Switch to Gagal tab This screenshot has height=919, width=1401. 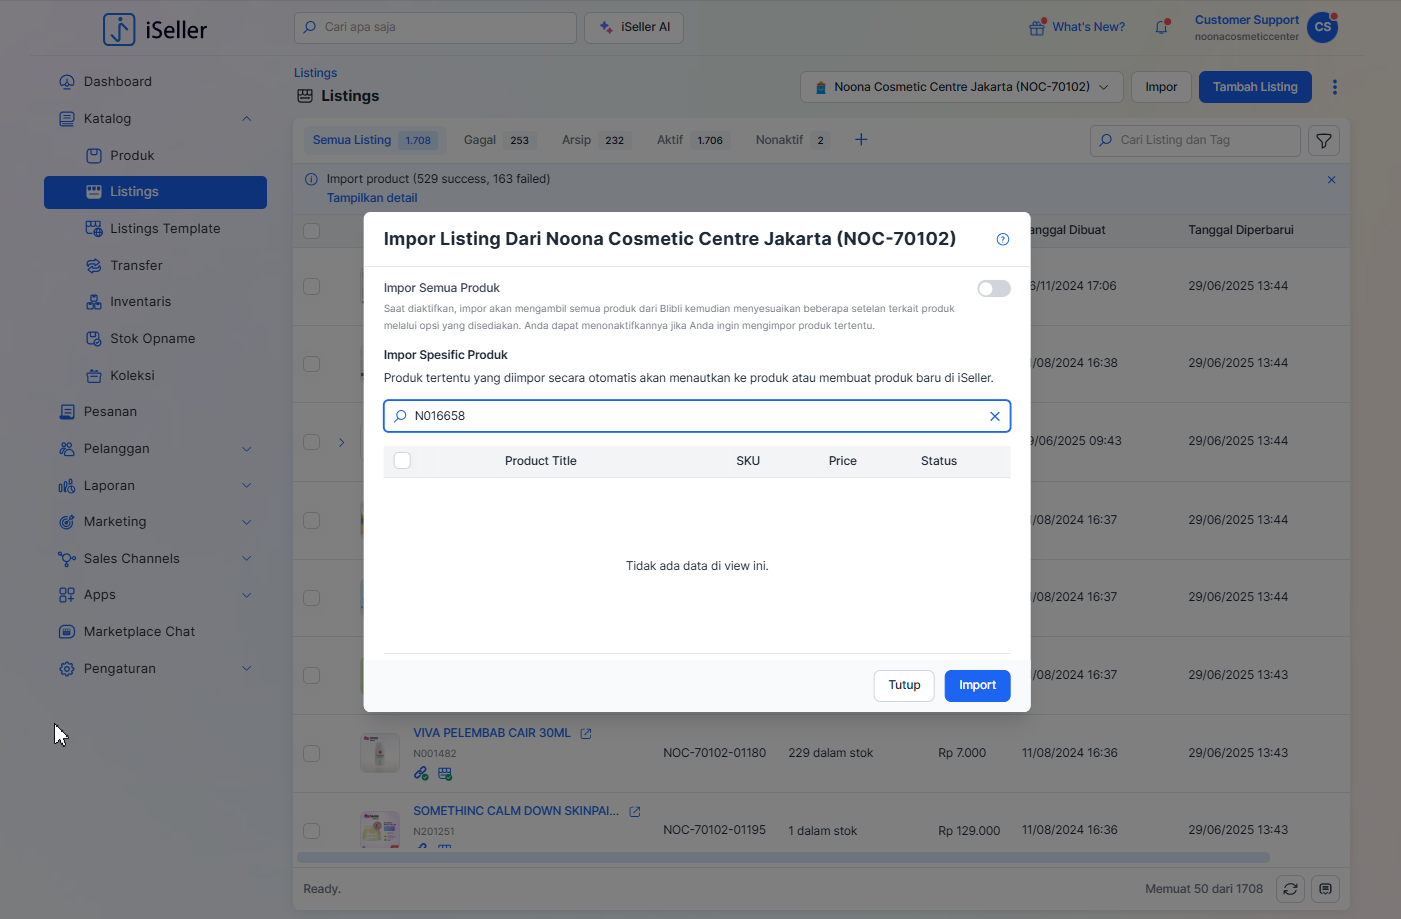click(499, 140)
